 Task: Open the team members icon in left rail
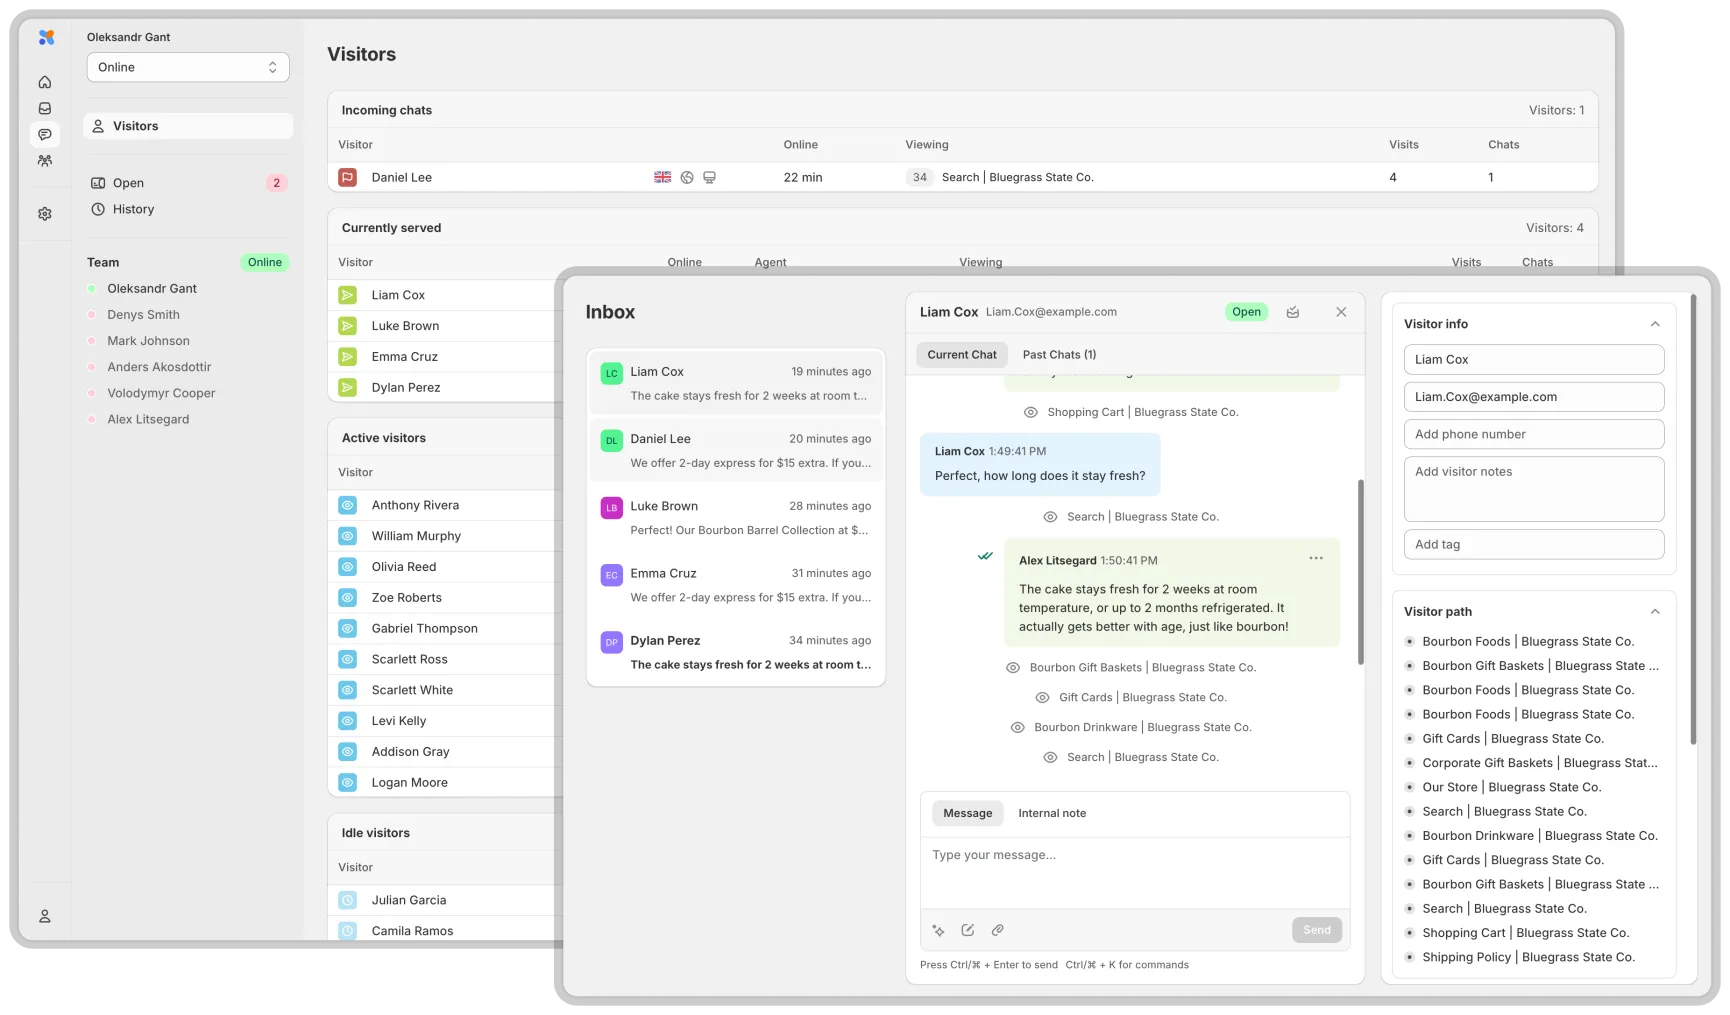(x=45, y=160)
